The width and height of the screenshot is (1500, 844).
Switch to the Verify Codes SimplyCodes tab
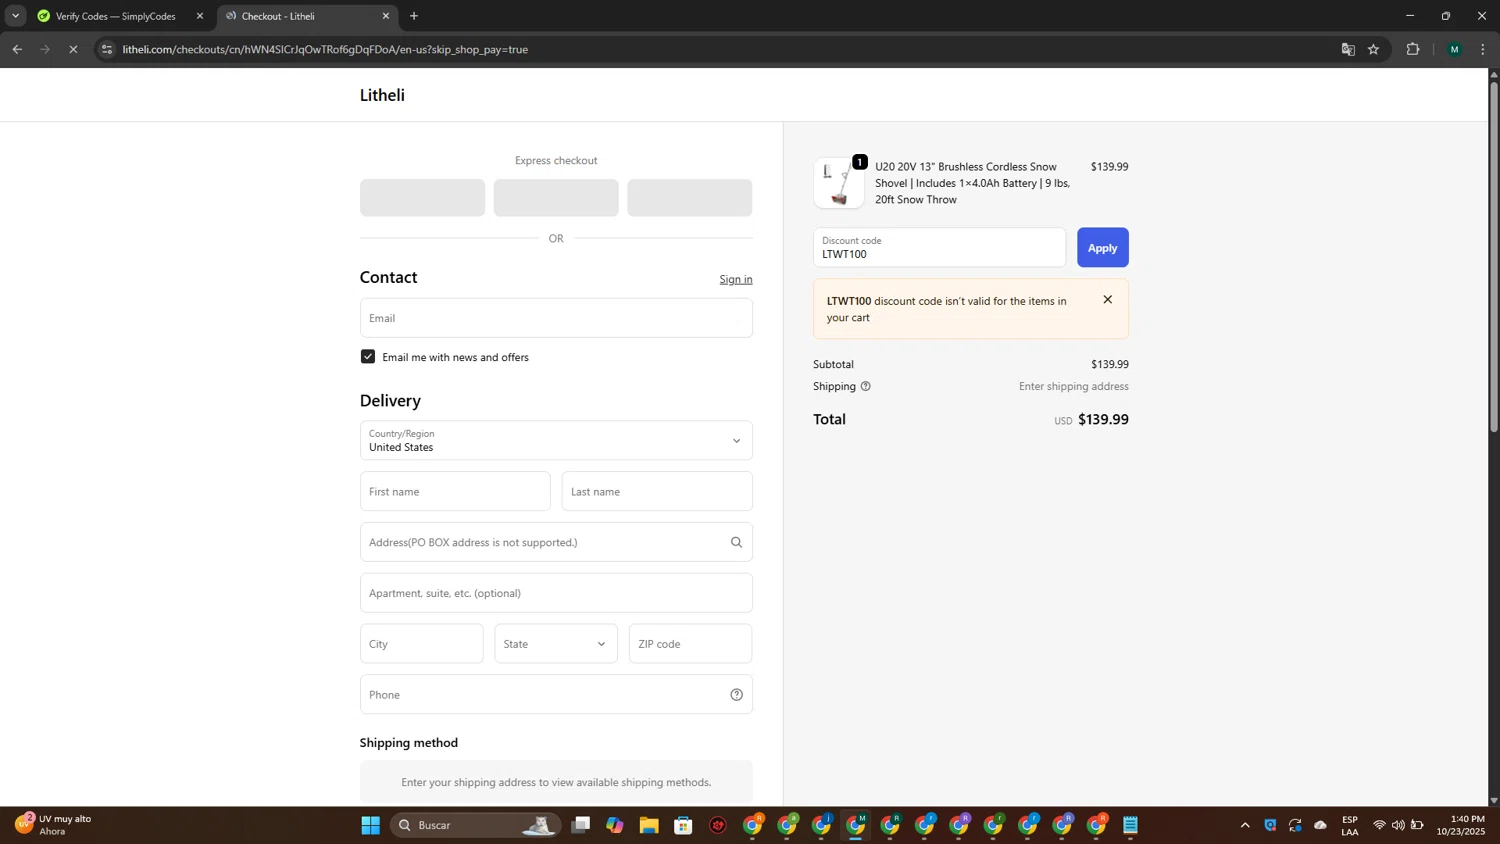[116, 16]
